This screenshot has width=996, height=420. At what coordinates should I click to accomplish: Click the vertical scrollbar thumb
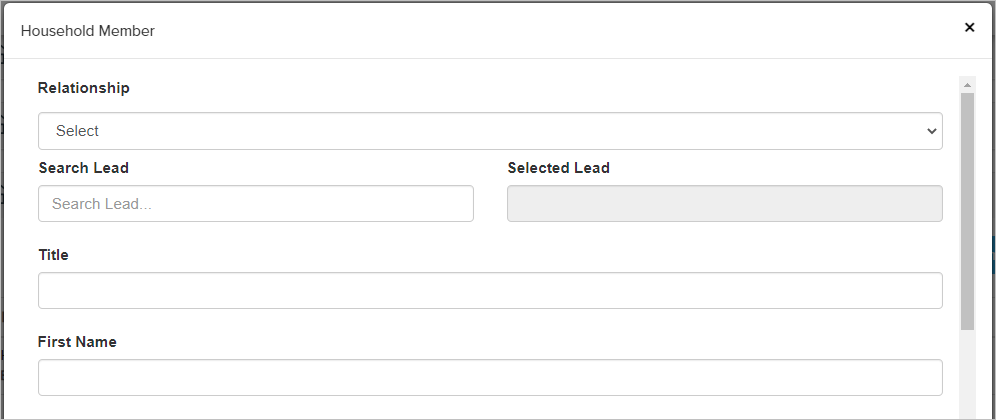(967, 210)
